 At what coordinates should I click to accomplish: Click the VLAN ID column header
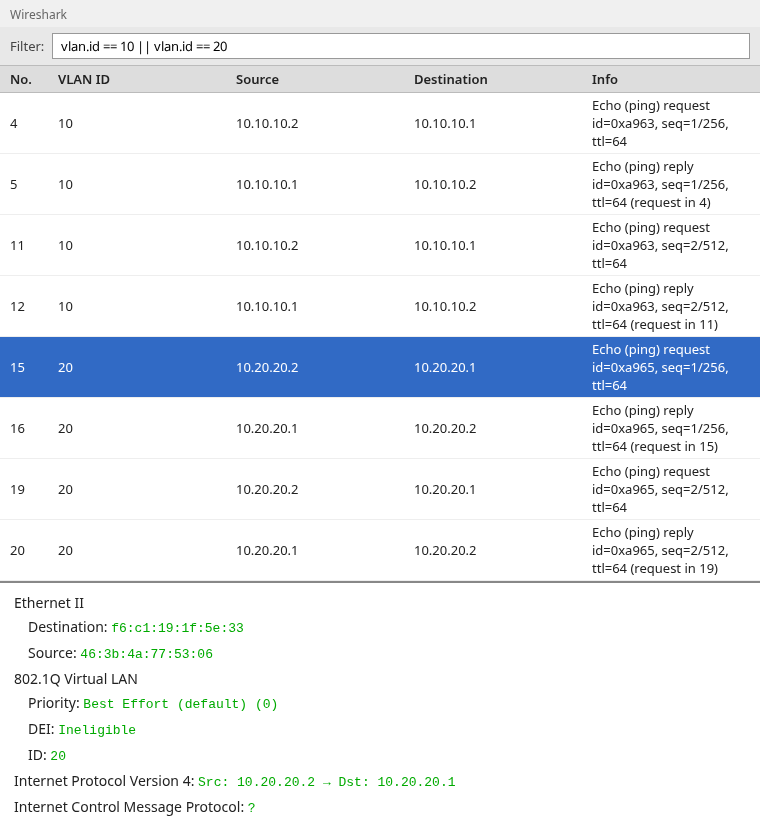pyautogui.click(x=84, y=80)
